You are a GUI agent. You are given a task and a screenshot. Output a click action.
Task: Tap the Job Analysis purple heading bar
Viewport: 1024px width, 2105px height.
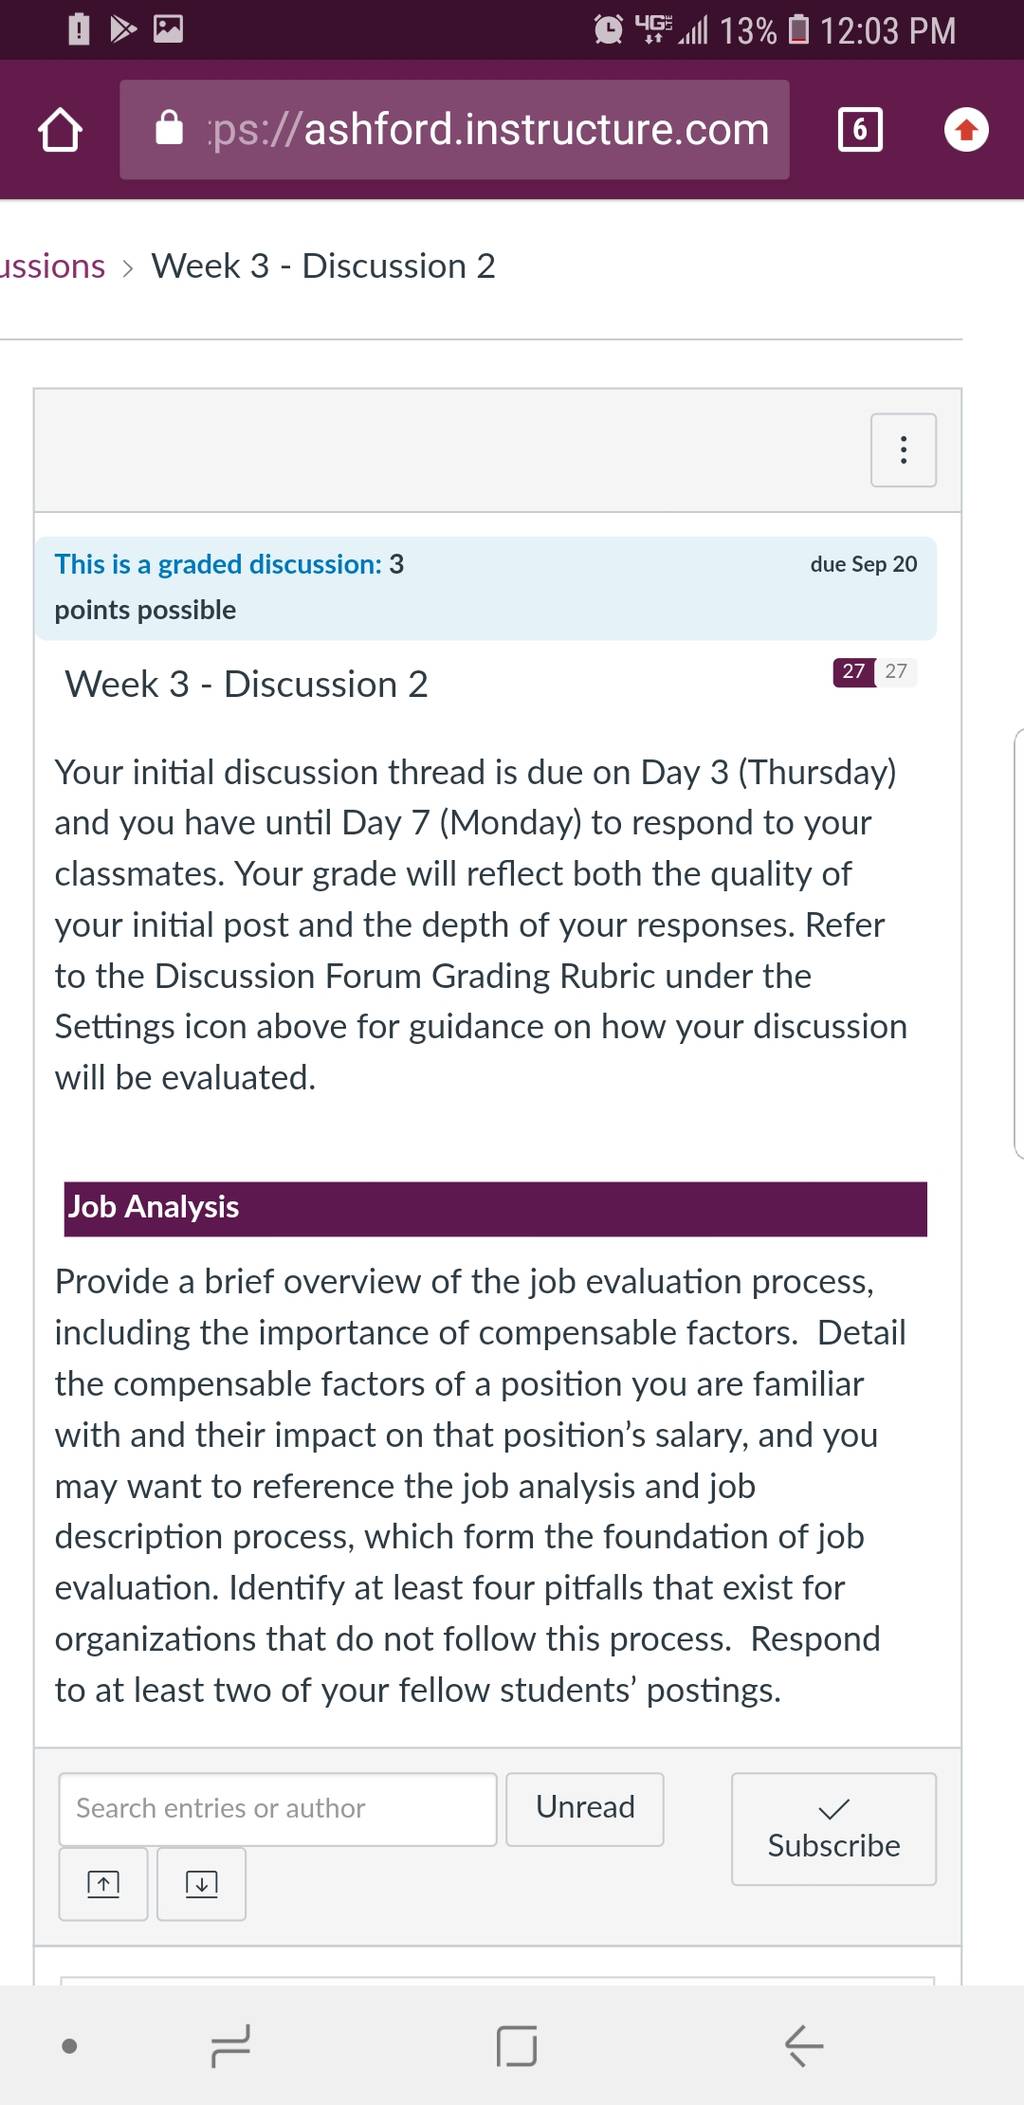click(x=495, y=1208)
